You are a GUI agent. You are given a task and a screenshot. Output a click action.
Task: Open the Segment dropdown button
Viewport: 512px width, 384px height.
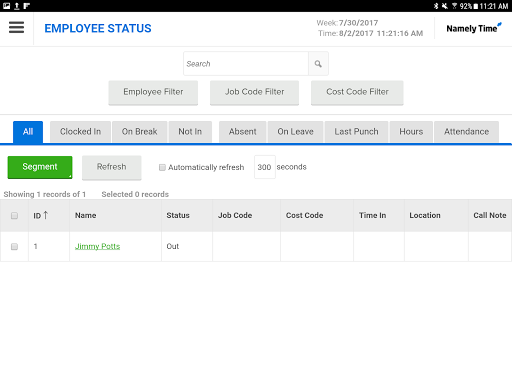coord(40,167)
